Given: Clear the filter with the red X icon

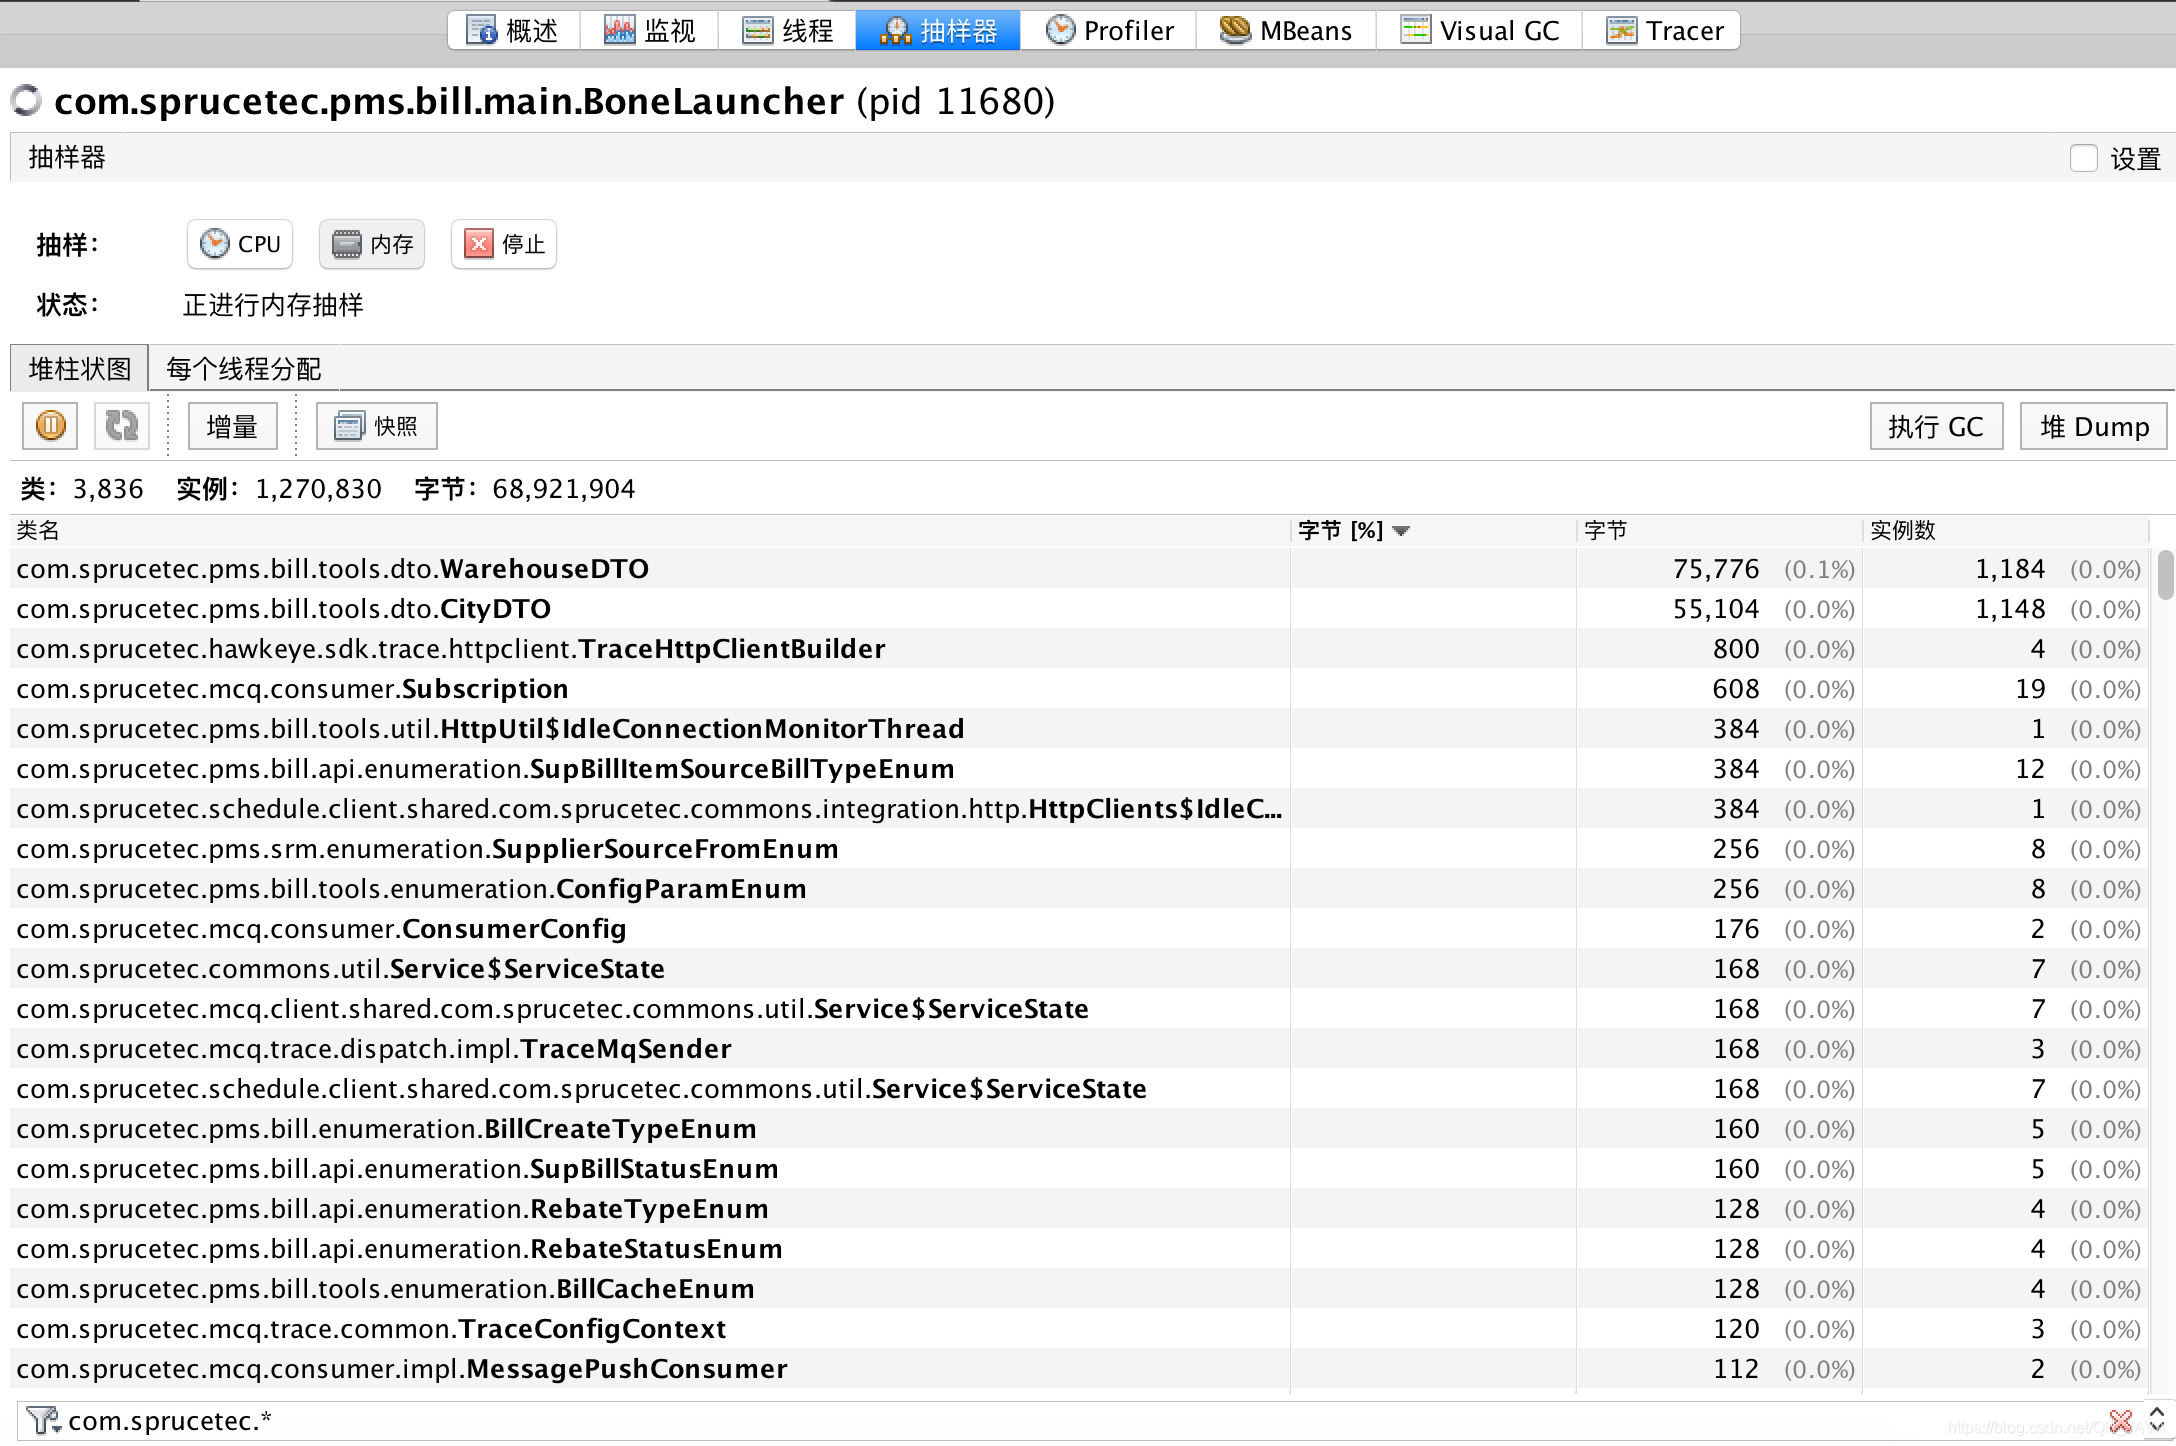Looking at the screenshot, I should (x=2120, y=1420).
